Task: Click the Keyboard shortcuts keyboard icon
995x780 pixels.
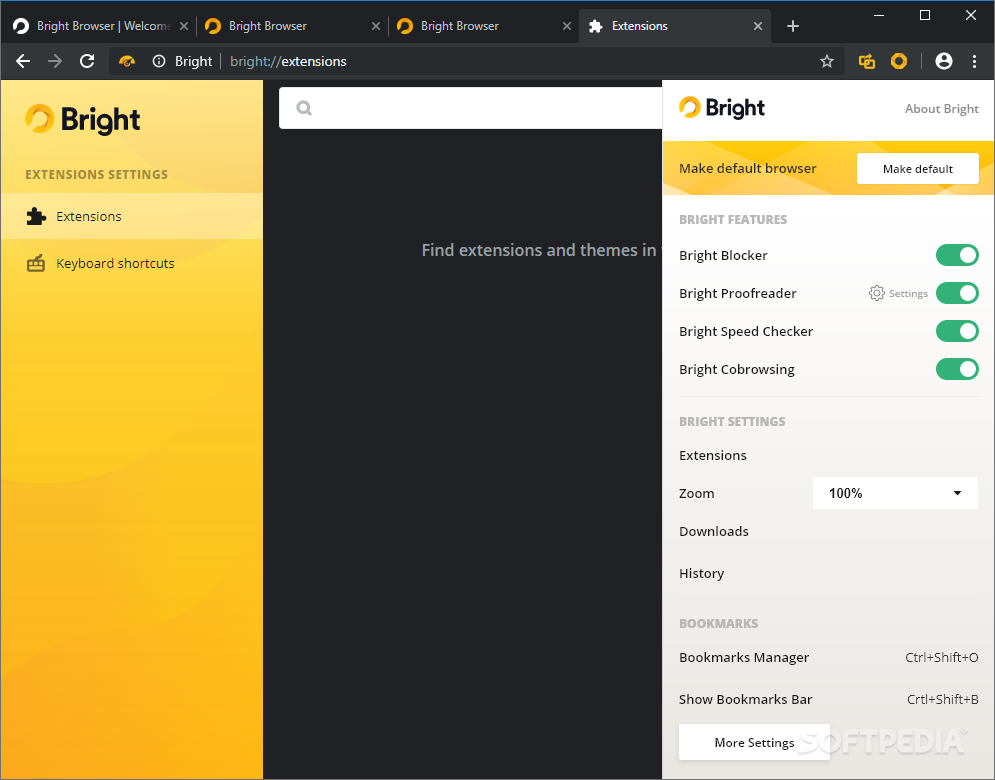Action: pos(36,263)
